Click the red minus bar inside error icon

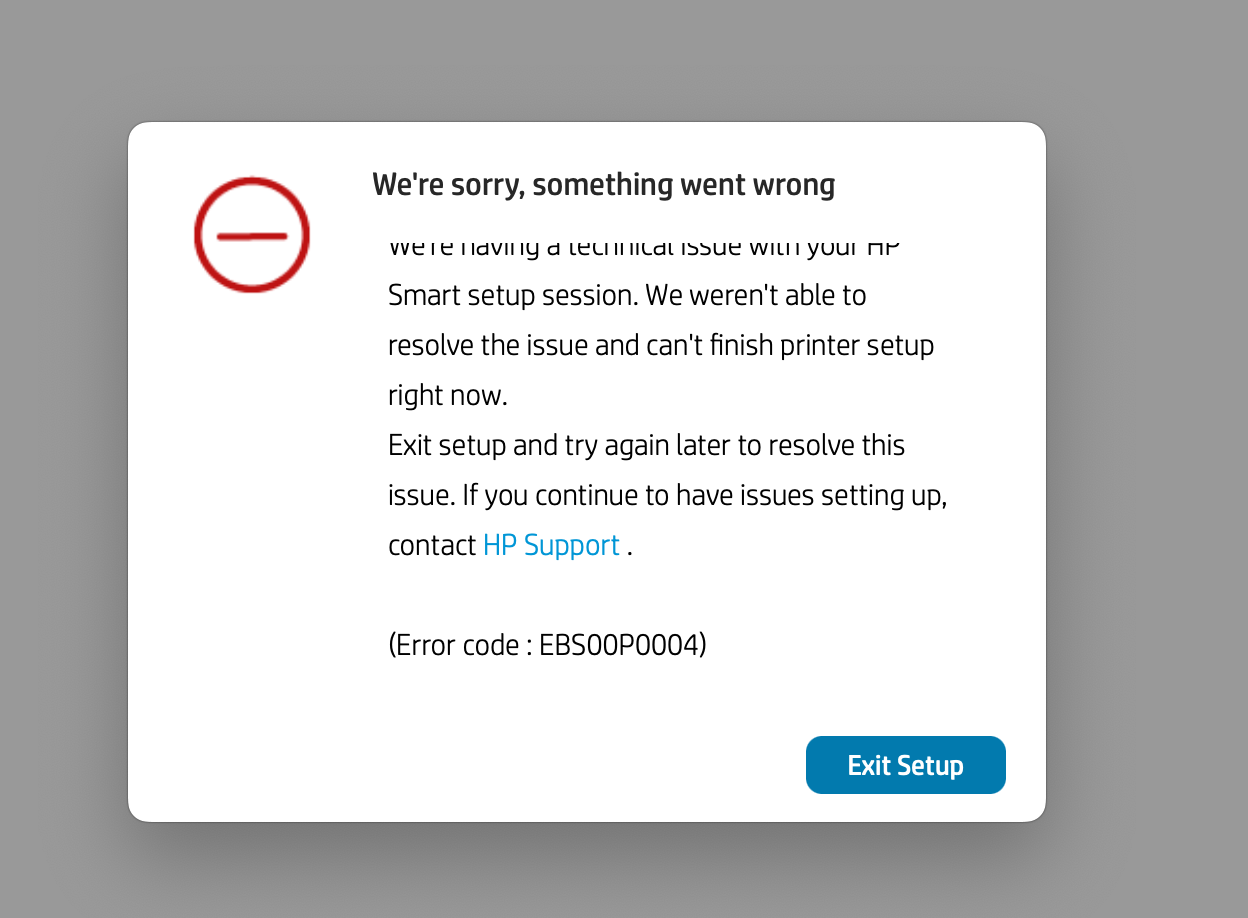252,236
